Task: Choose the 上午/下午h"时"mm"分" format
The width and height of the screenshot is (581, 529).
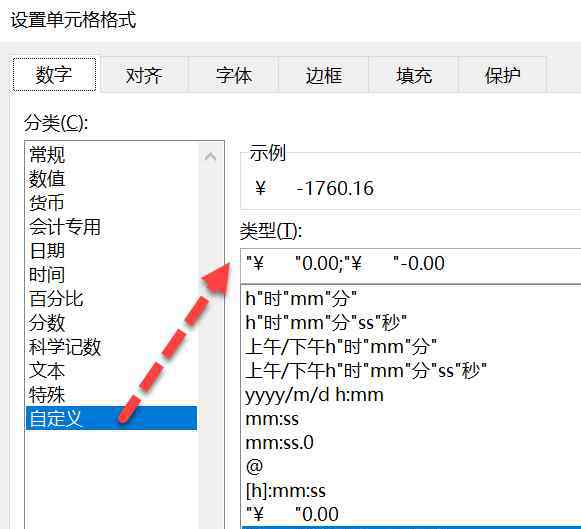Action: pos(341,347)
